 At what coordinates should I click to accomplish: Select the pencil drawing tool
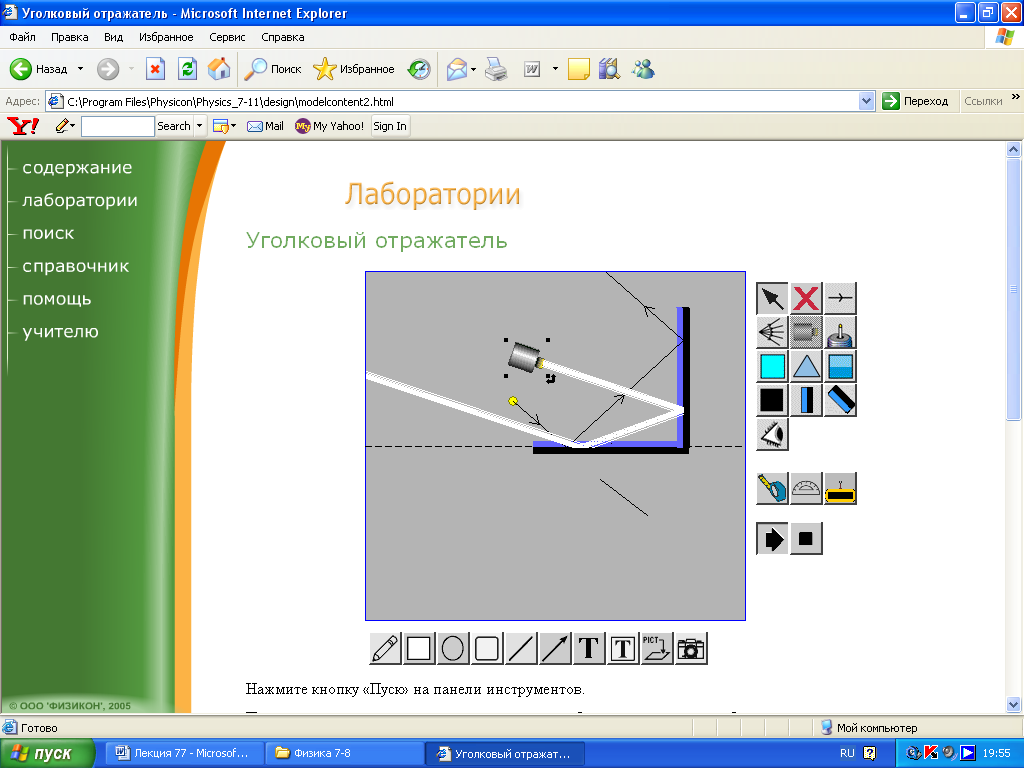385,648
